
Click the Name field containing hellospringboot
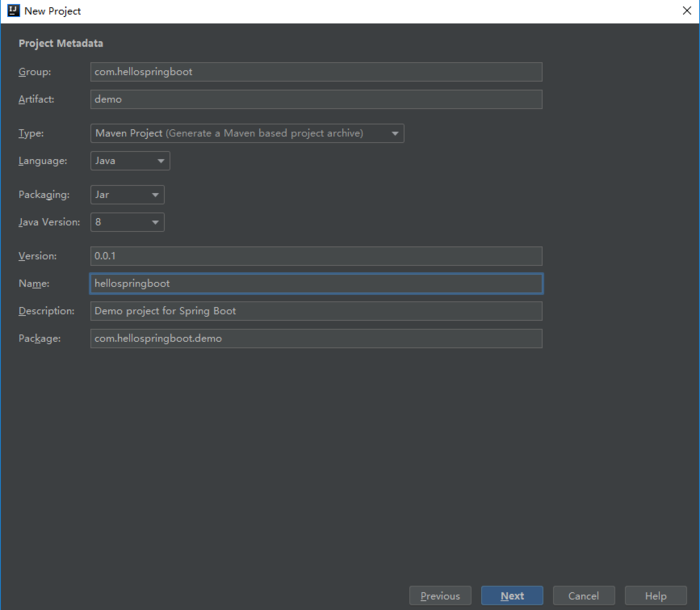tap(316, 283)
